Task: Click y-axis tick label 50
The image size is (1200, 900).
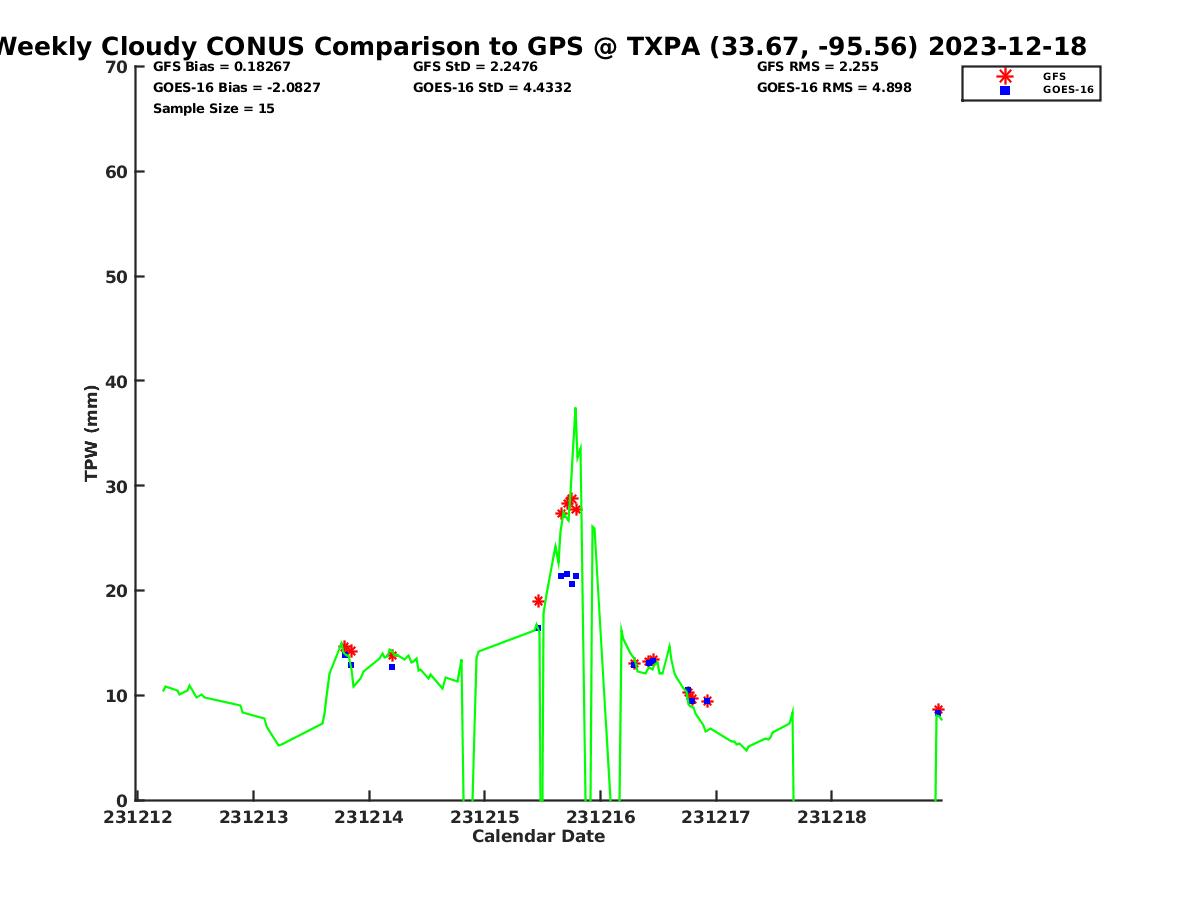Action: pyautogui.click(x=116, y=277)
